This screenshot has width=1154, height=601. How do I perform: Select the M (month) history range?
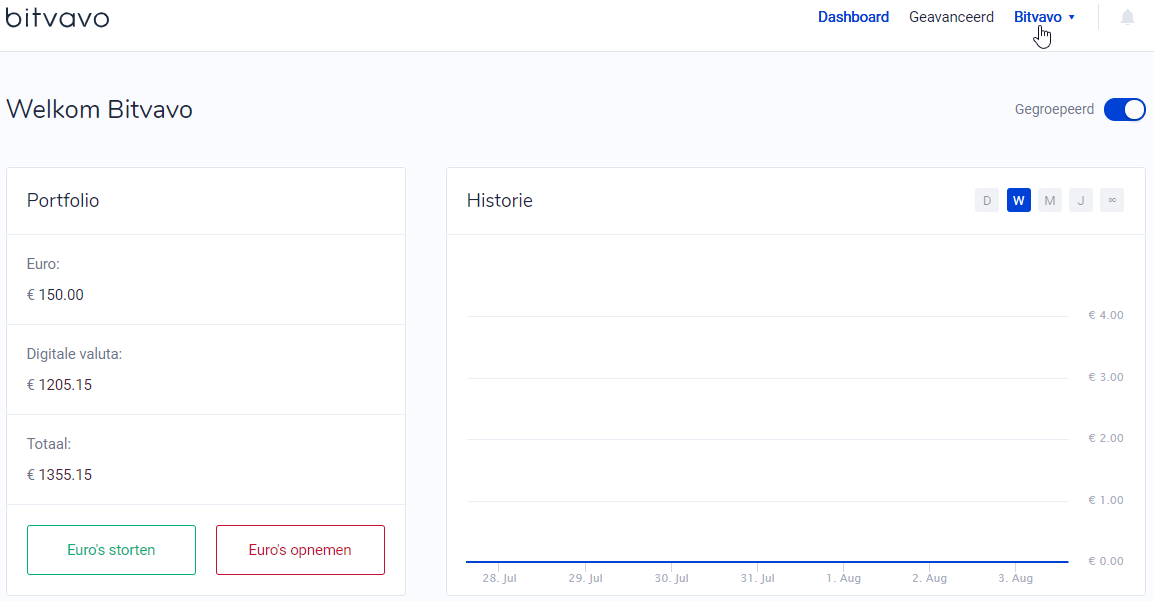tap(1049, 200)
